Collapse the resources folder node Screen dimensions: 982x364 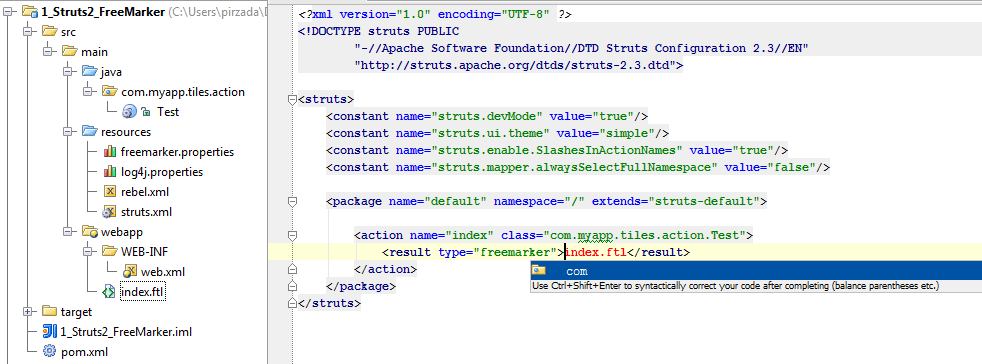(68, 132)
